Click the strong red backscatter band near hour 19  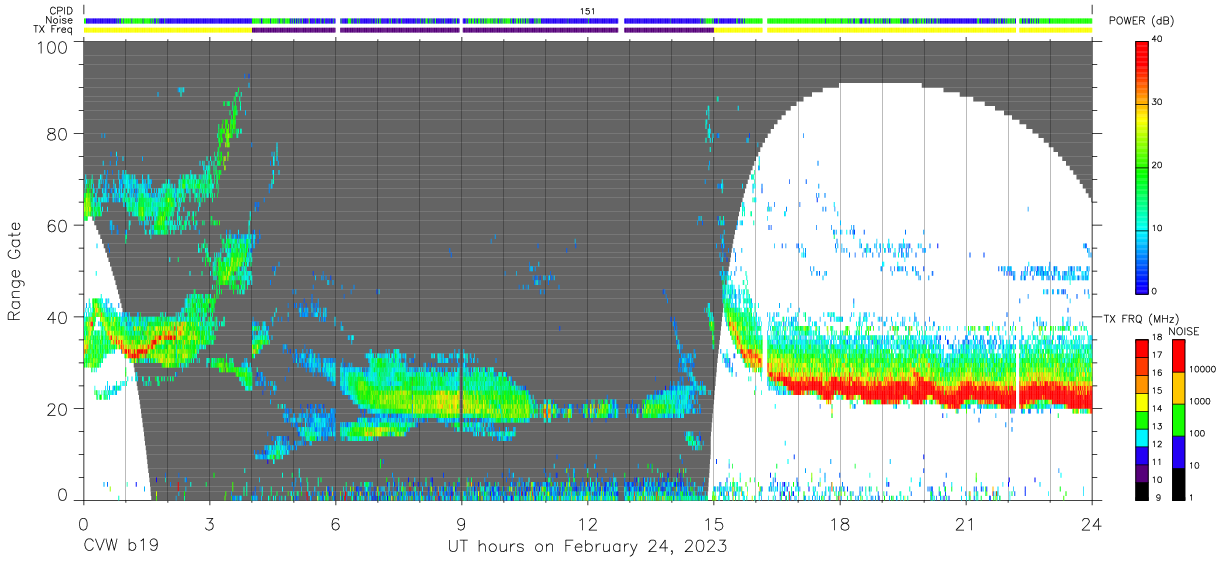pyautogui.click(x=882, y=389)
